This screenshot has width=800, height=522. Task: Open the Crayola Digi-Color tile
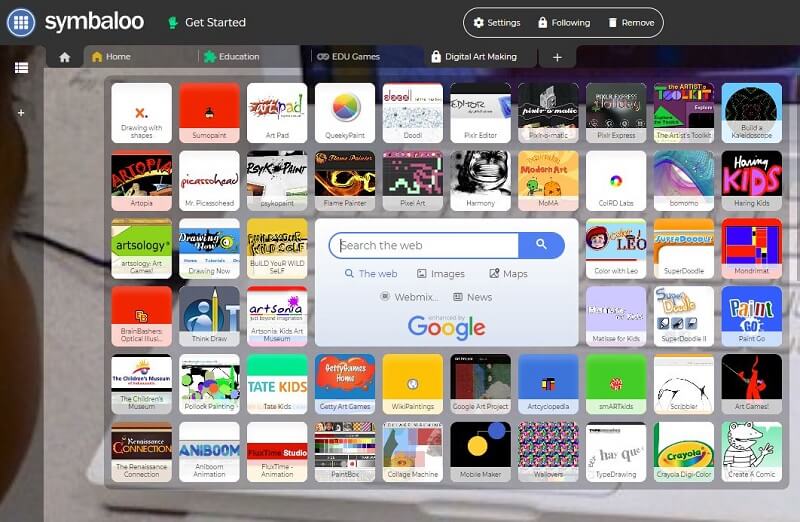tap(684, 452)
